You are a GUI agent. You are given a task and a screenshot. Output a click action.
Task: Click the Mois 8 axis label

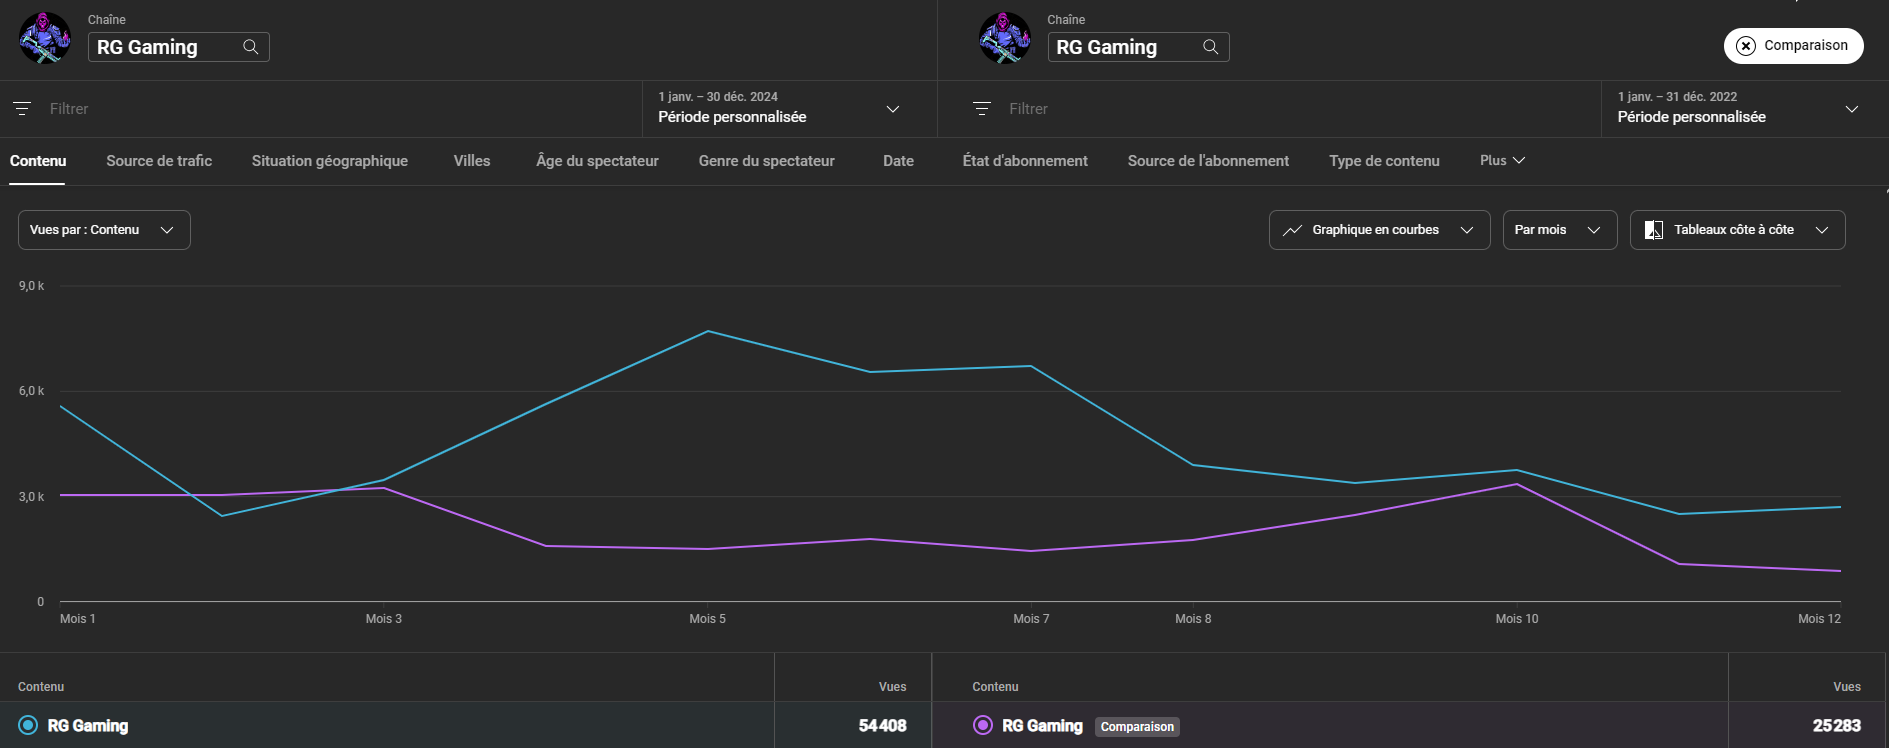pyautogui.click(x=1193, y=619)
